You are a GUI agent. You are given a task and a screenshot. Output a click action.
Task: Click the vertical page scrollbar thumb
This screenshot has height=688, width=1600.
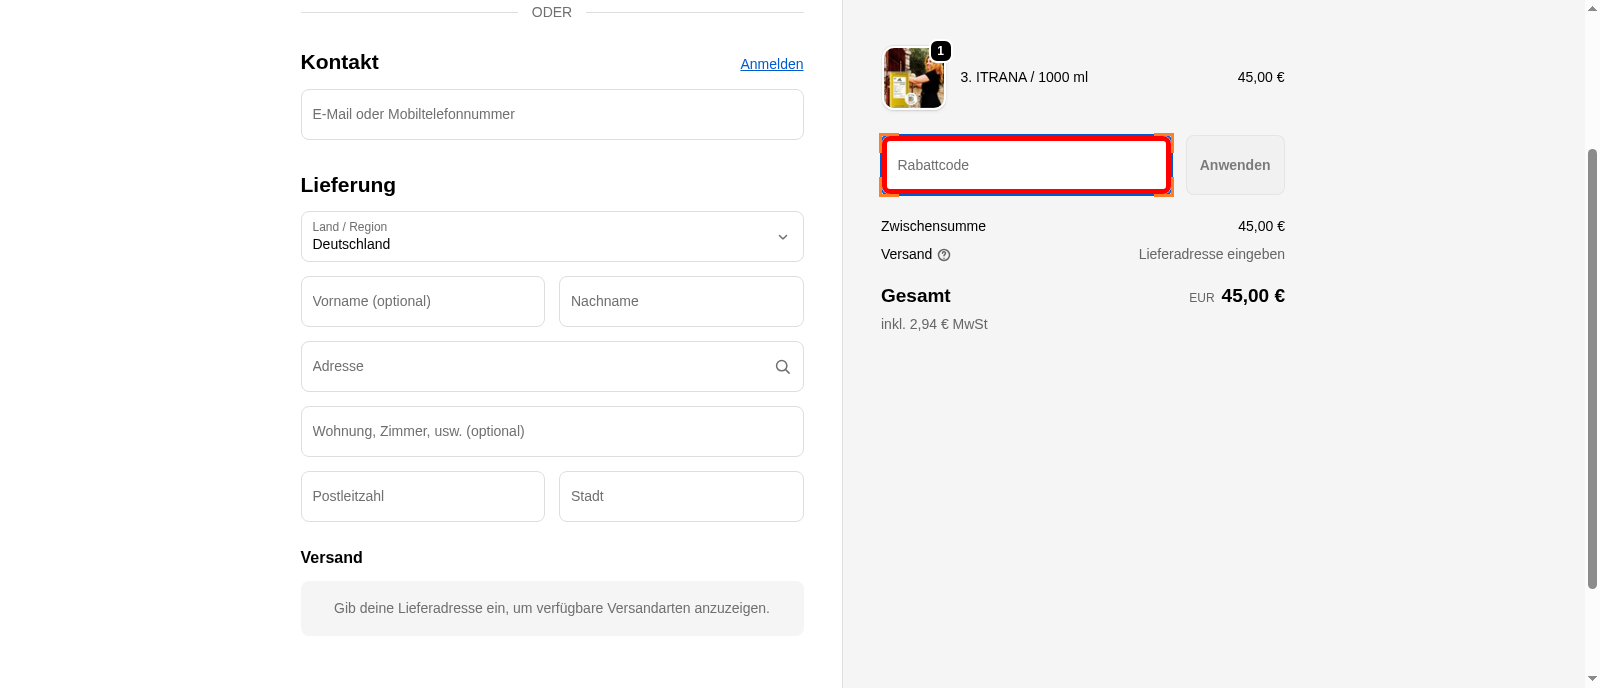(1592, 370)
